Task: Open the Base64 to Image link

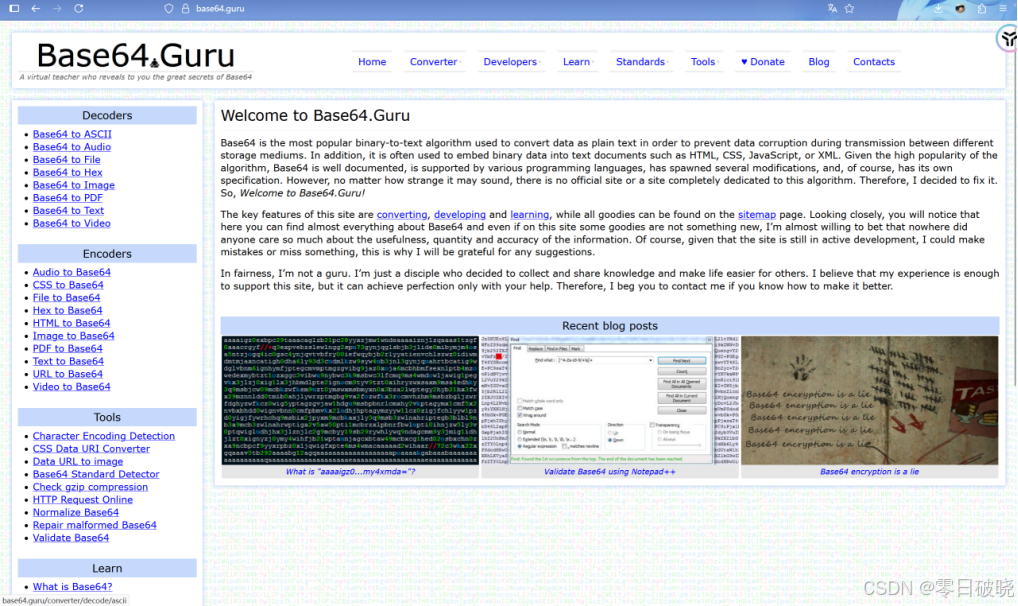Action: tap(73, 185)
